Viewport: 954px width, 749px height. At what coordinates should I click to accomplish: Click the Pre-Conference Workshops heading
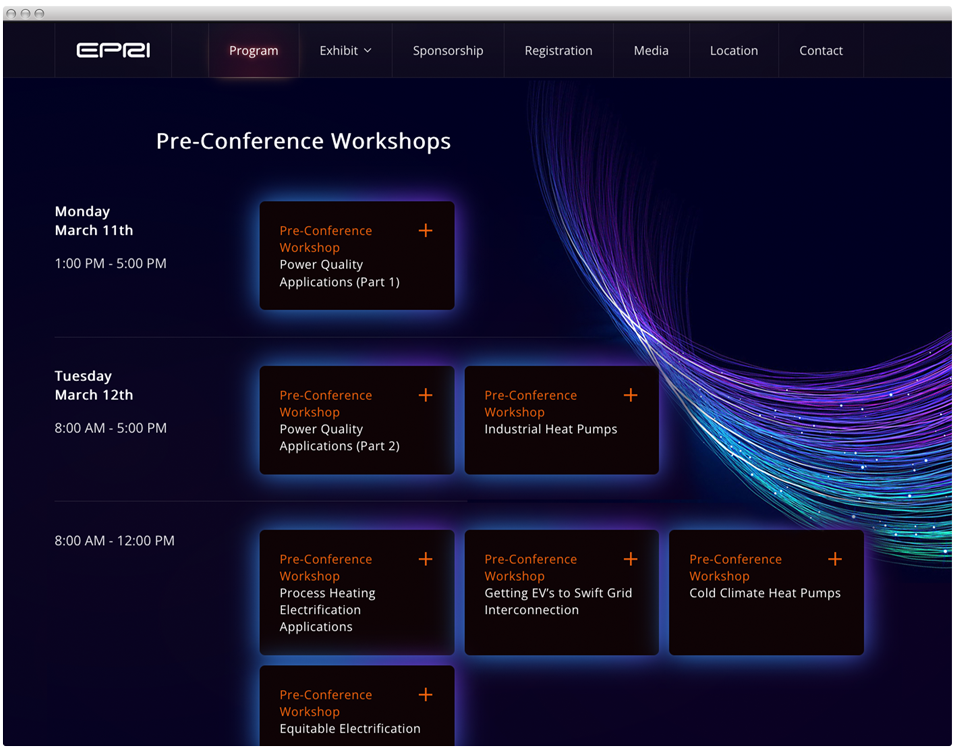coord(303,141)
